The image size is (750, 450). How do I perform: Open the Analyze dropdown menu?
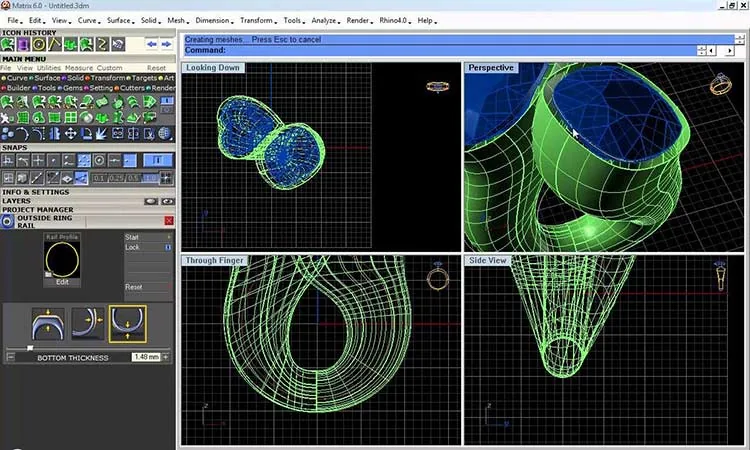pos(325,21)
